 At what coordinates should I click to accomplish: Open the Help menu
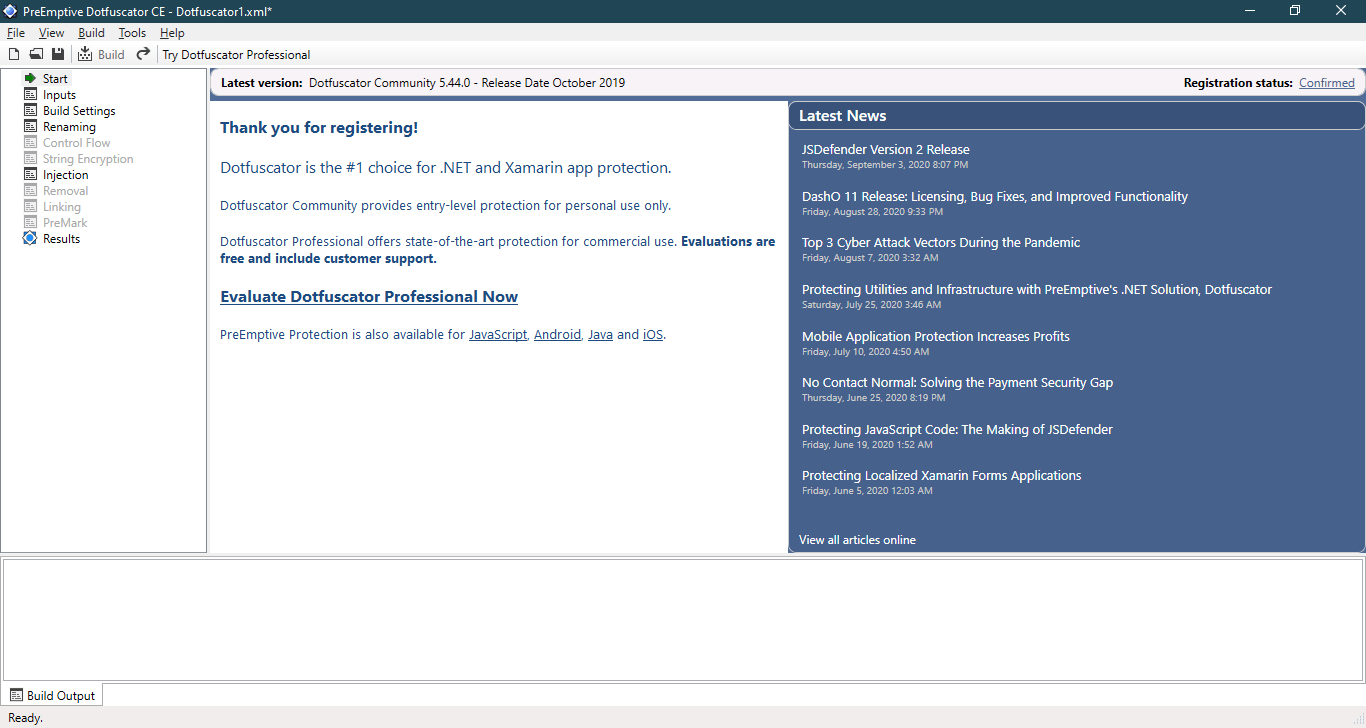[172, 32]
